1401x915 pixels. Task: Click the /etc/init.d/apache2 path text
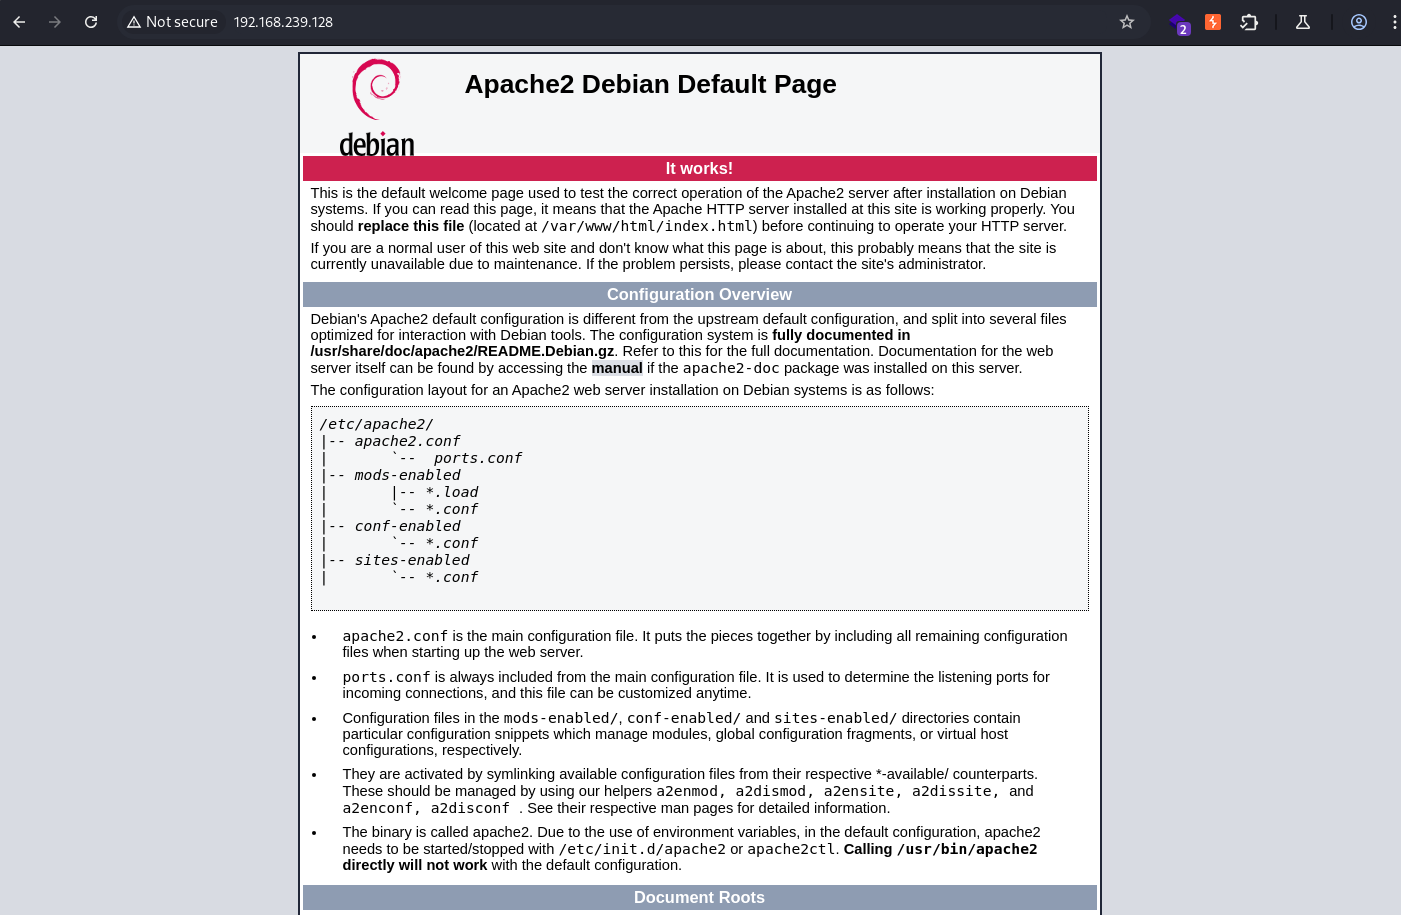642,849
